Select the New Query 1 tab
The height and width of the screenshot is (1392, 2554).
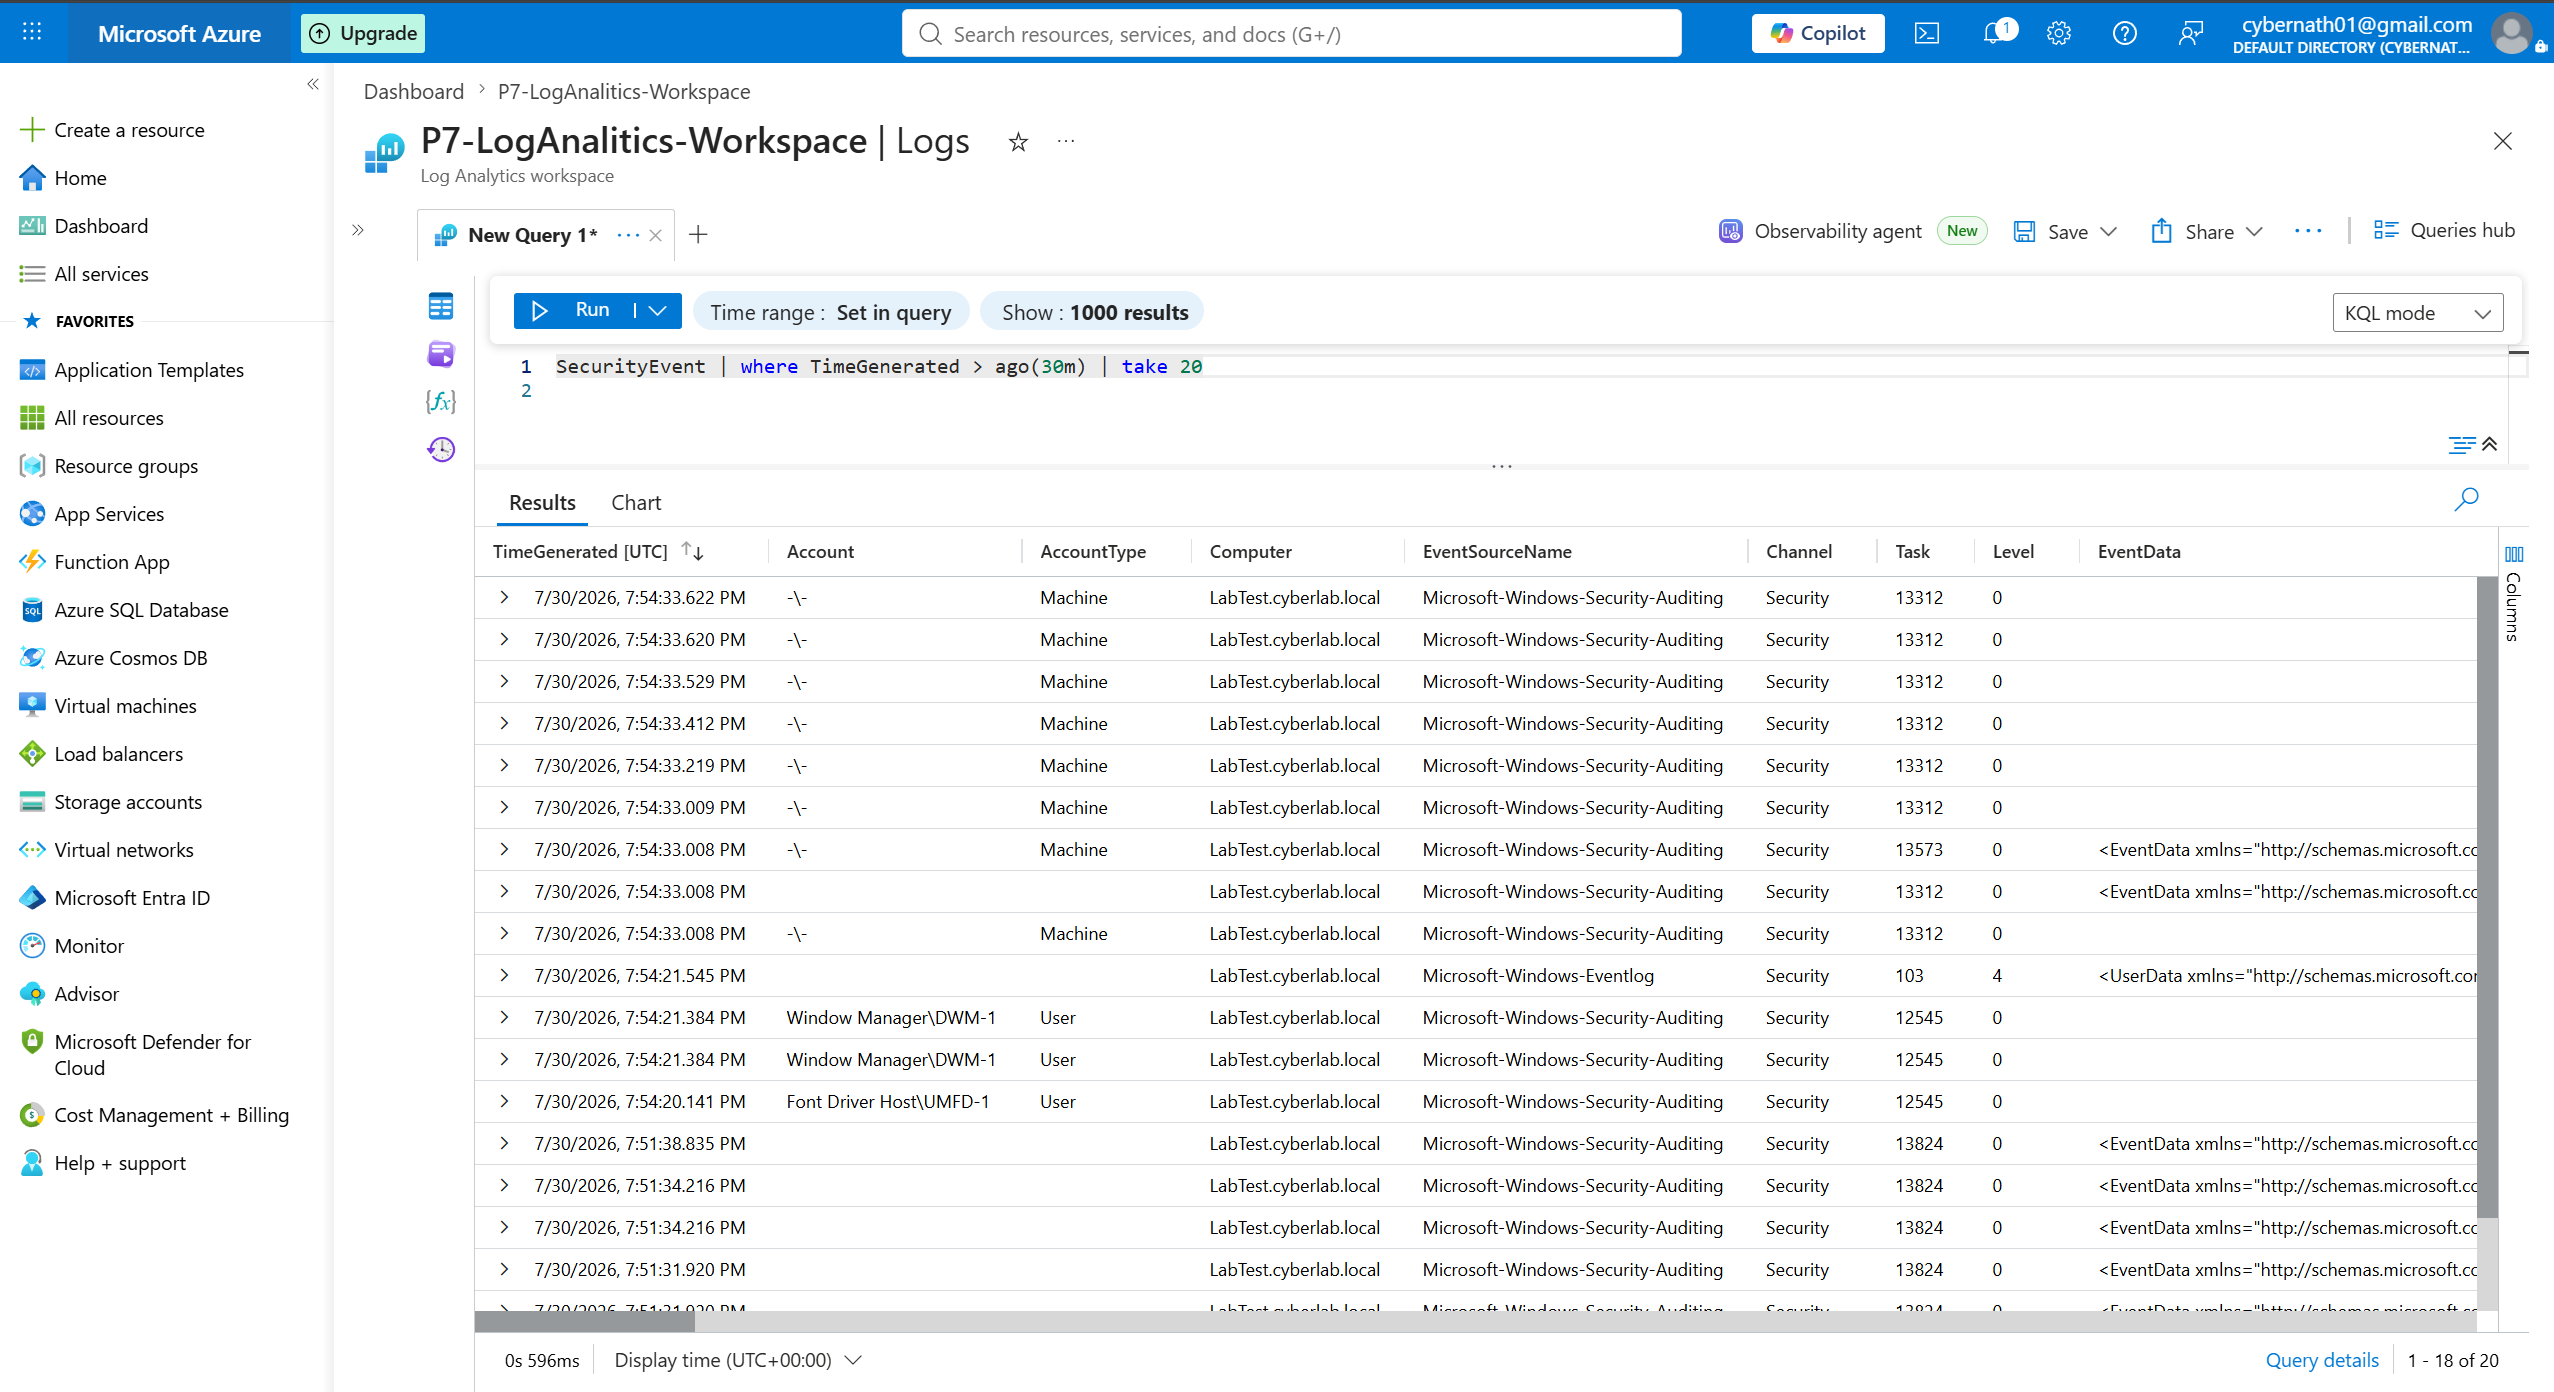(x=532, y=235)
